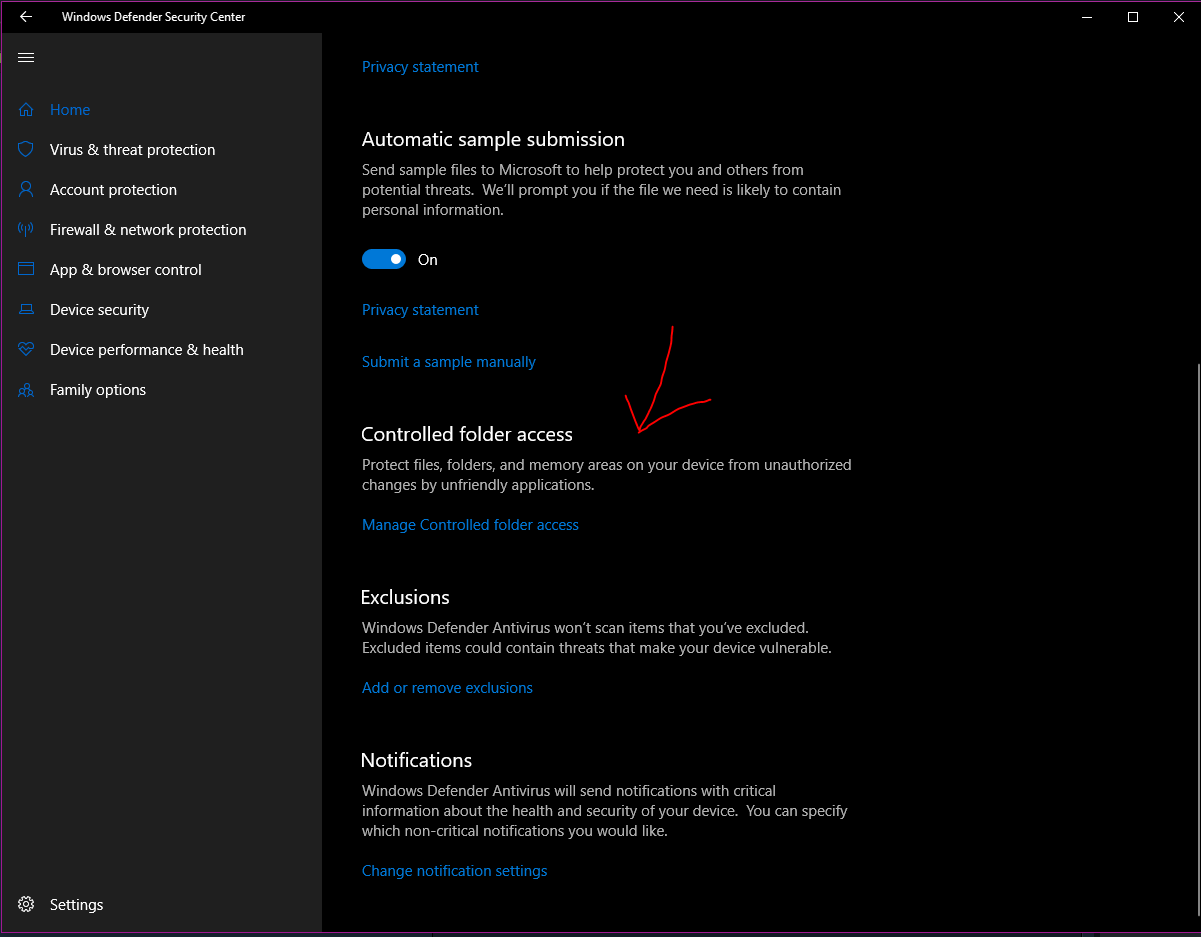Screen dimensions: 1201x937
Task: Click the Firewall & network protection antenna icon
Action: coord(26,230)
